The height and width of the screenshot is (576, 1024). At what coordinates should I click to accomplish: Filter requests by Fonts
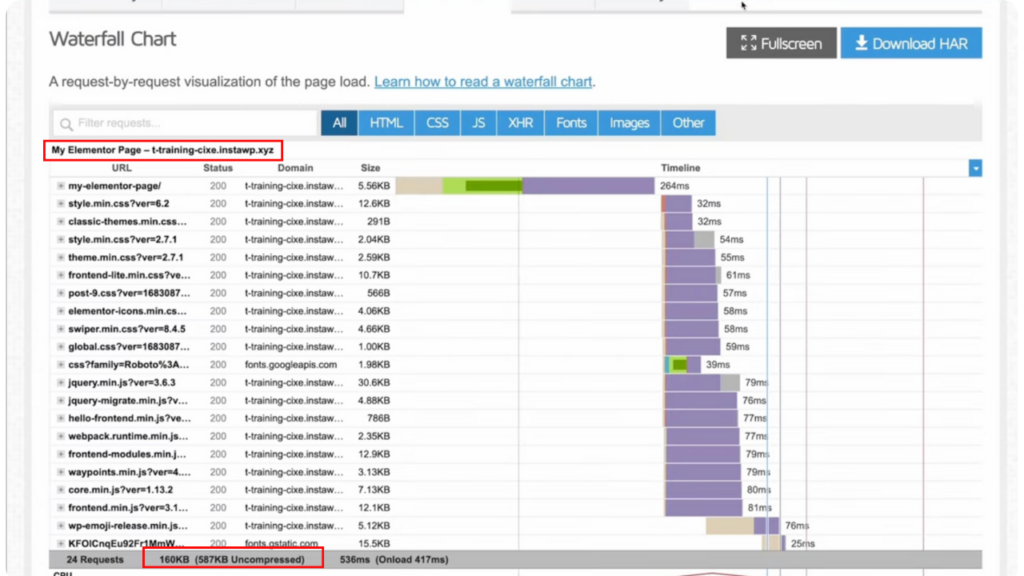[x=571, y=123]
